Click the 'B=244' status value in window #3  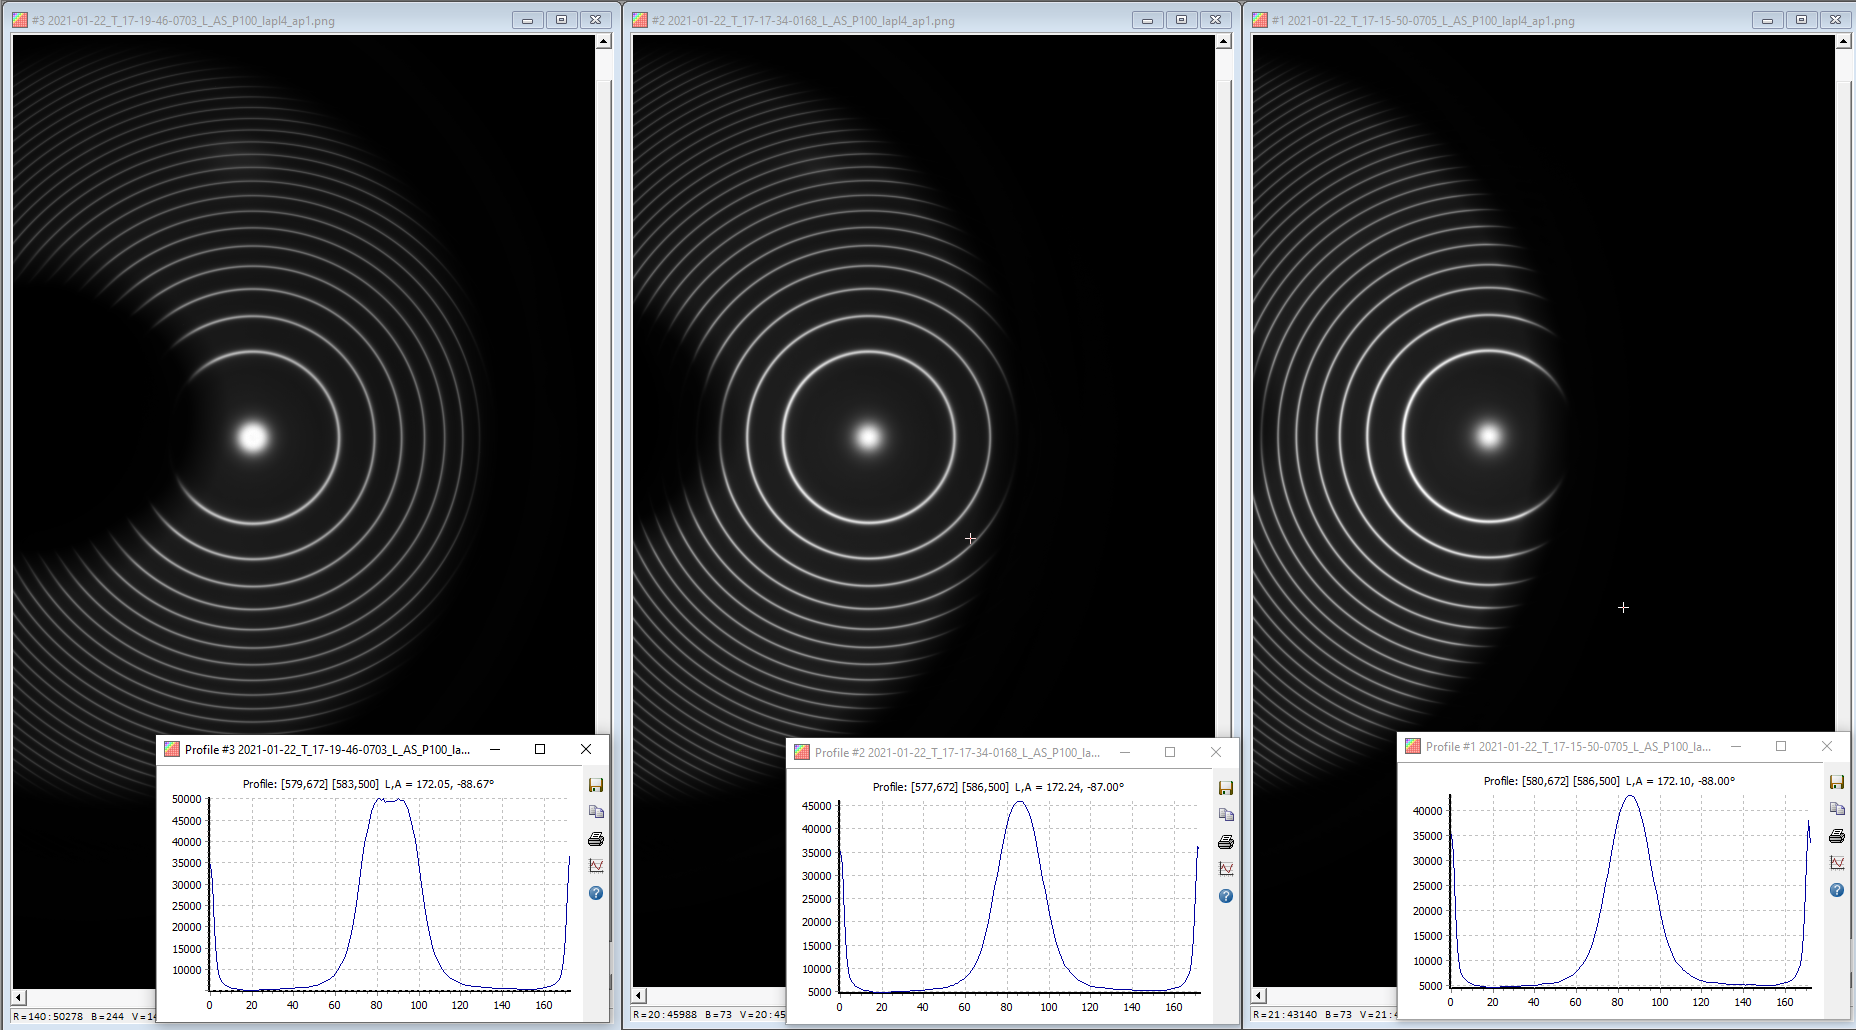[108, 1016]
